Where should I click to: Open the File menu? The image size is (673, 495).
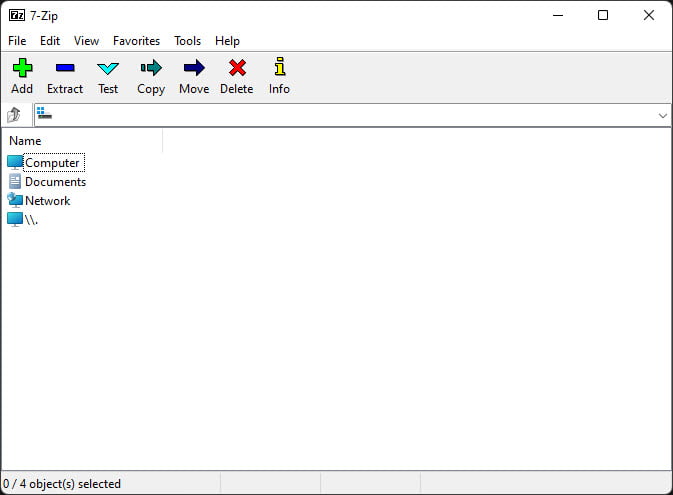click(x=17, y=41)
